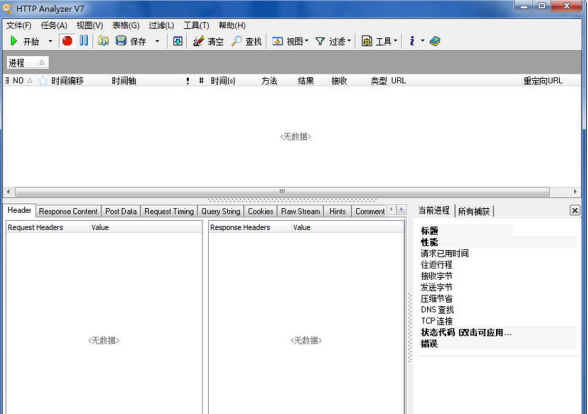Switch to the Query String tab
The width and height of the screenshot is (588, 414).
pyautogui.click(x=220, y=212)
